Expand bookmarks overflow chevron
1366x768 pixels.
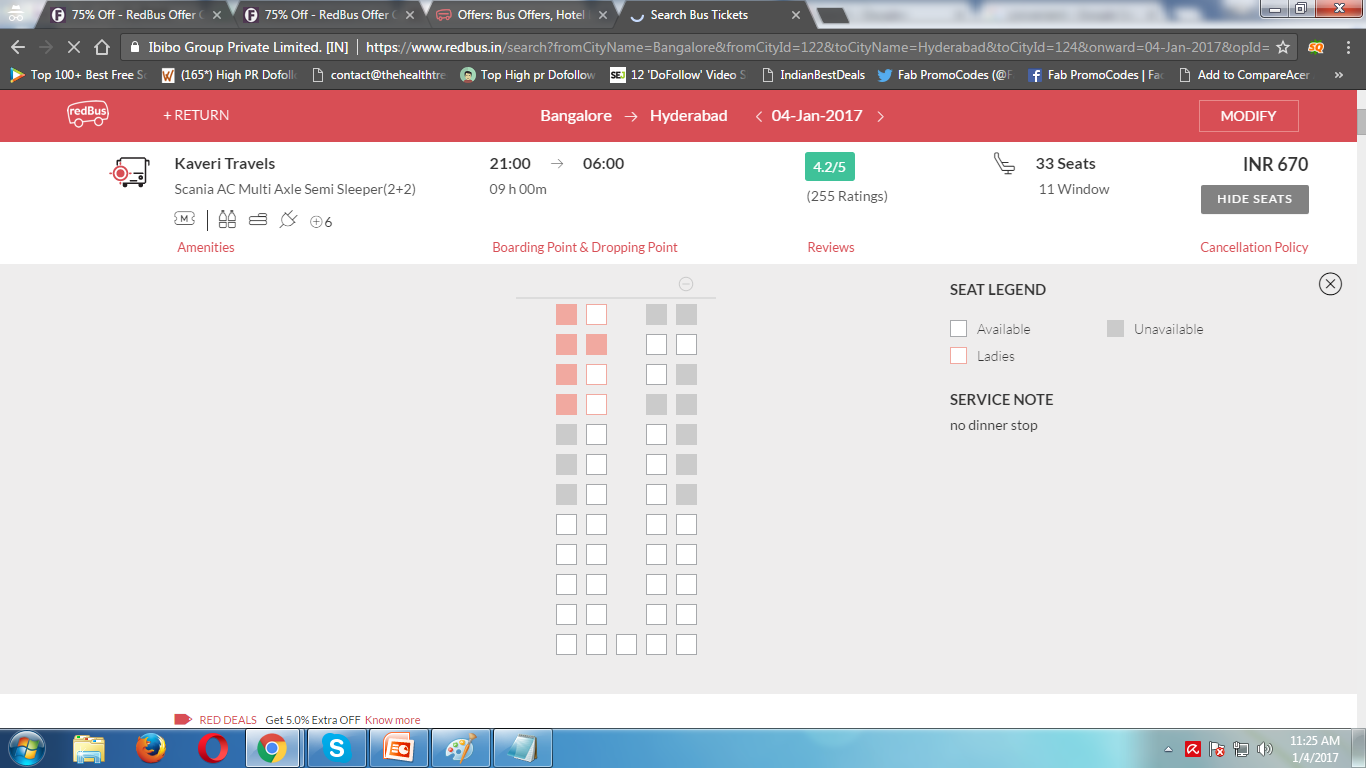click(1339, 75)
